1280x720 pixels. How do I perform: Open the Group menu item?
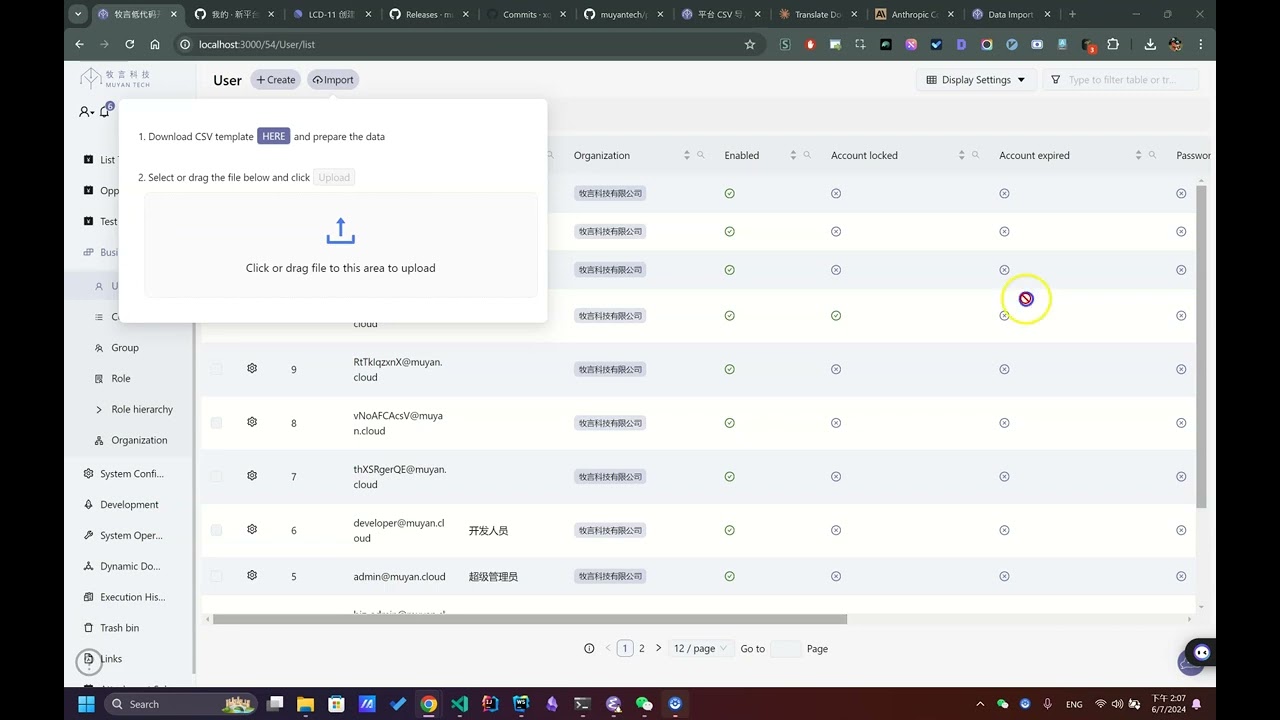tap(125, 348)
